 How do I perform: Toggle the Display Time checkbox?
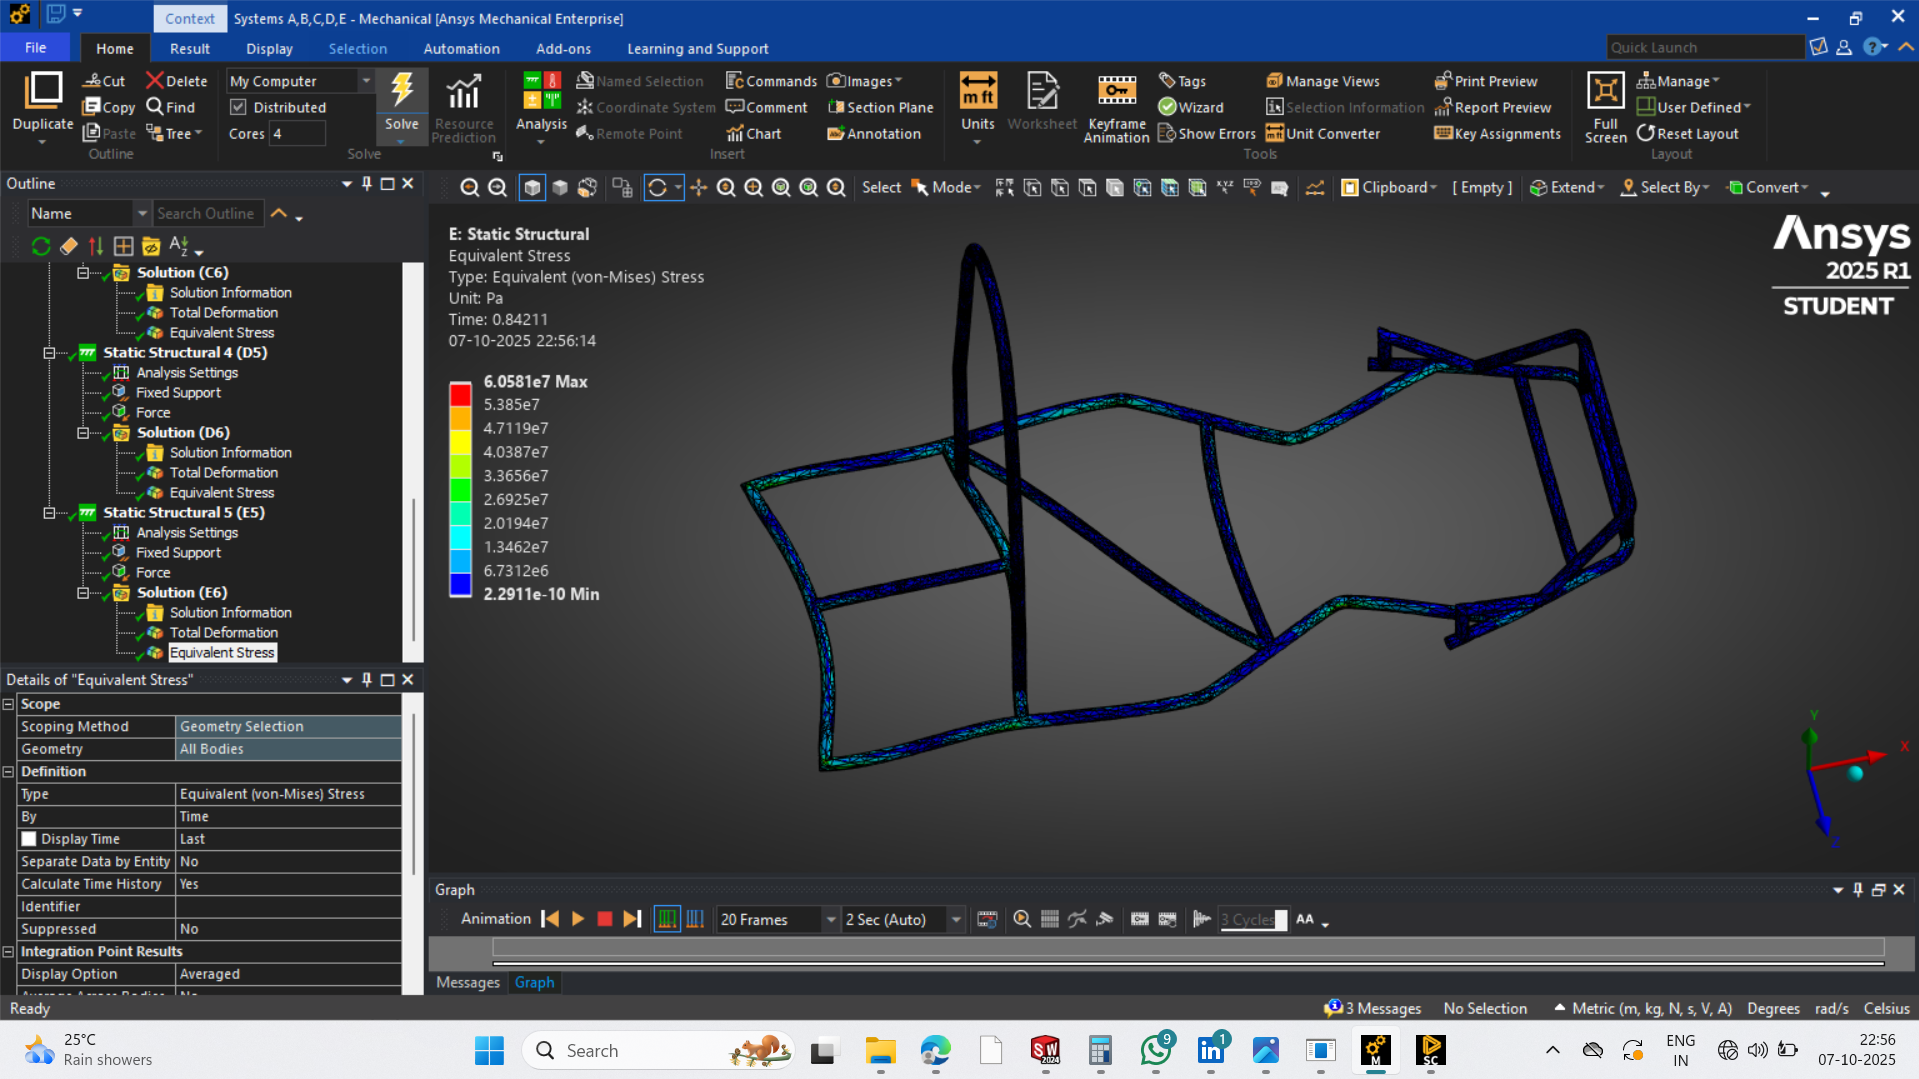(x=29, y=839)
